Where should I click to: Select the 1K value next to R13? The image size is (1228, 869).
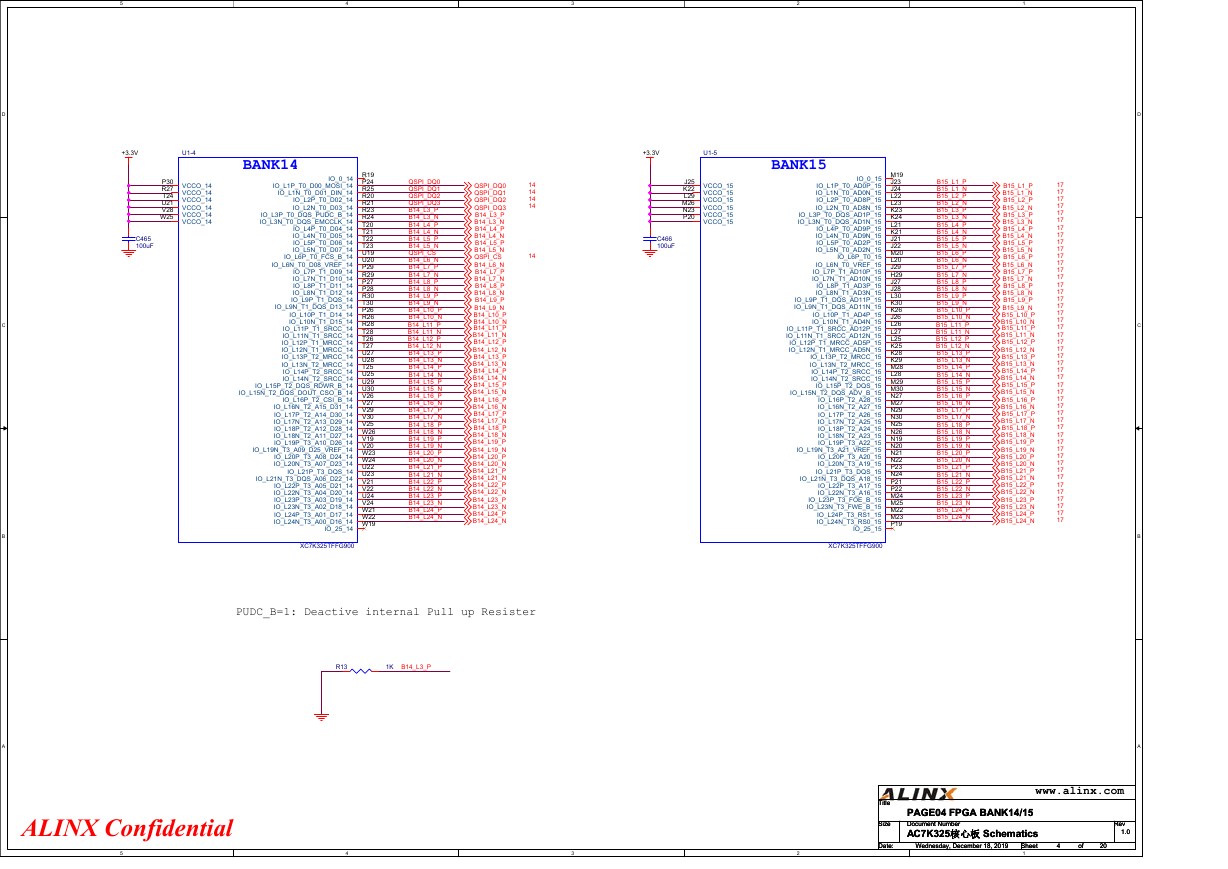(x=390, y=666)
